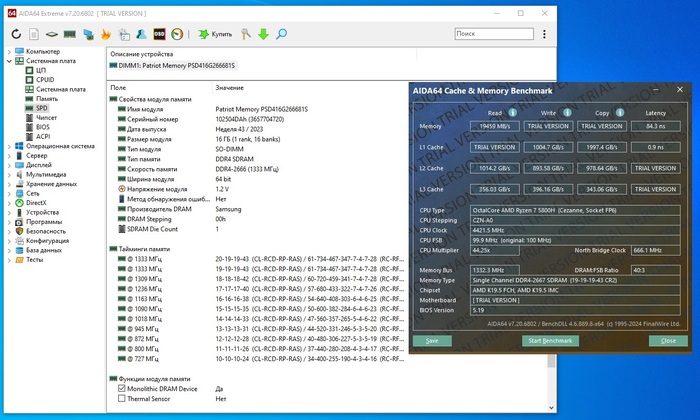Click the gauge benchmark icon in toolbar
700x420 pixels.
(x=177, y=34)
